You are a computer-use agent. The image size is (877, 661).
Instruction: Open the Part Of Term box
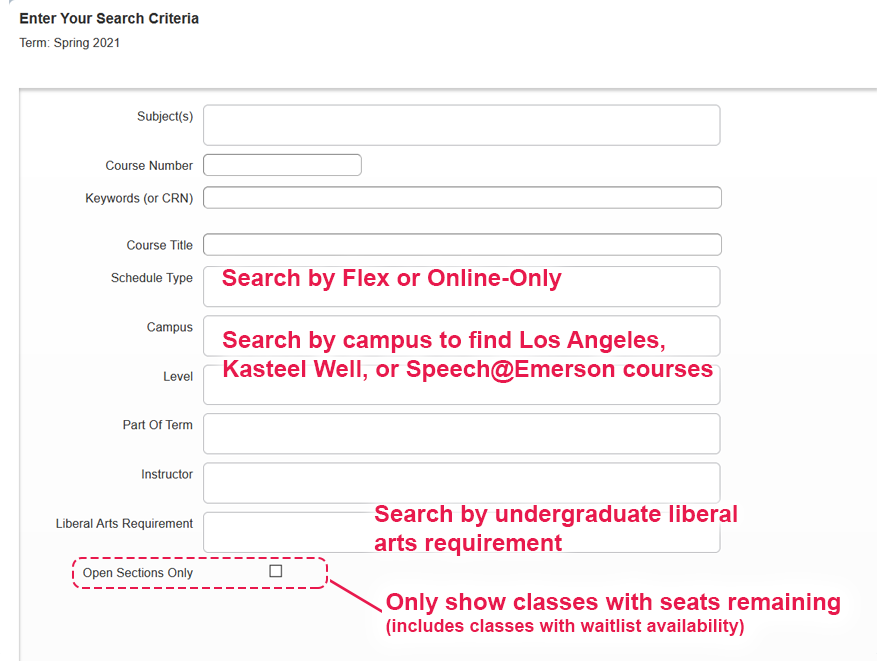(461, 434)
